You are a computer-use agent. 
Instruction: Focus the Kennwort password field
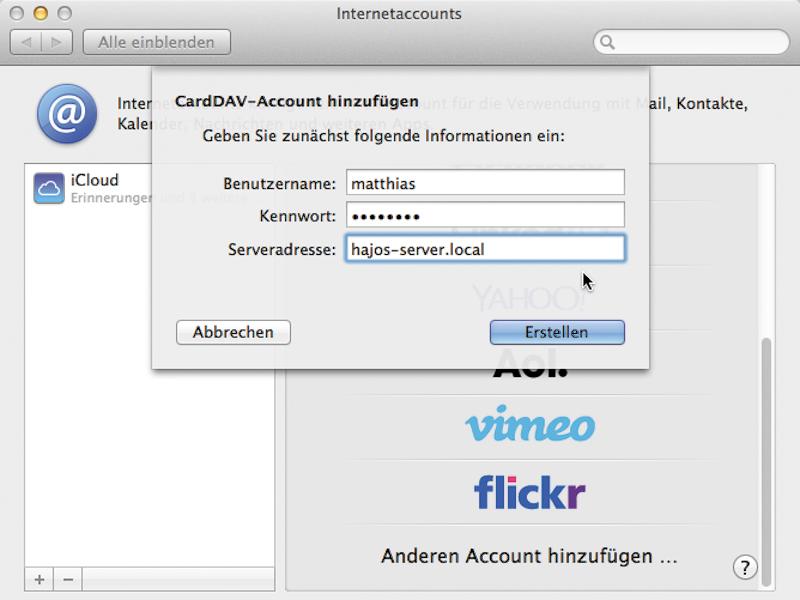tap(485, 215)
